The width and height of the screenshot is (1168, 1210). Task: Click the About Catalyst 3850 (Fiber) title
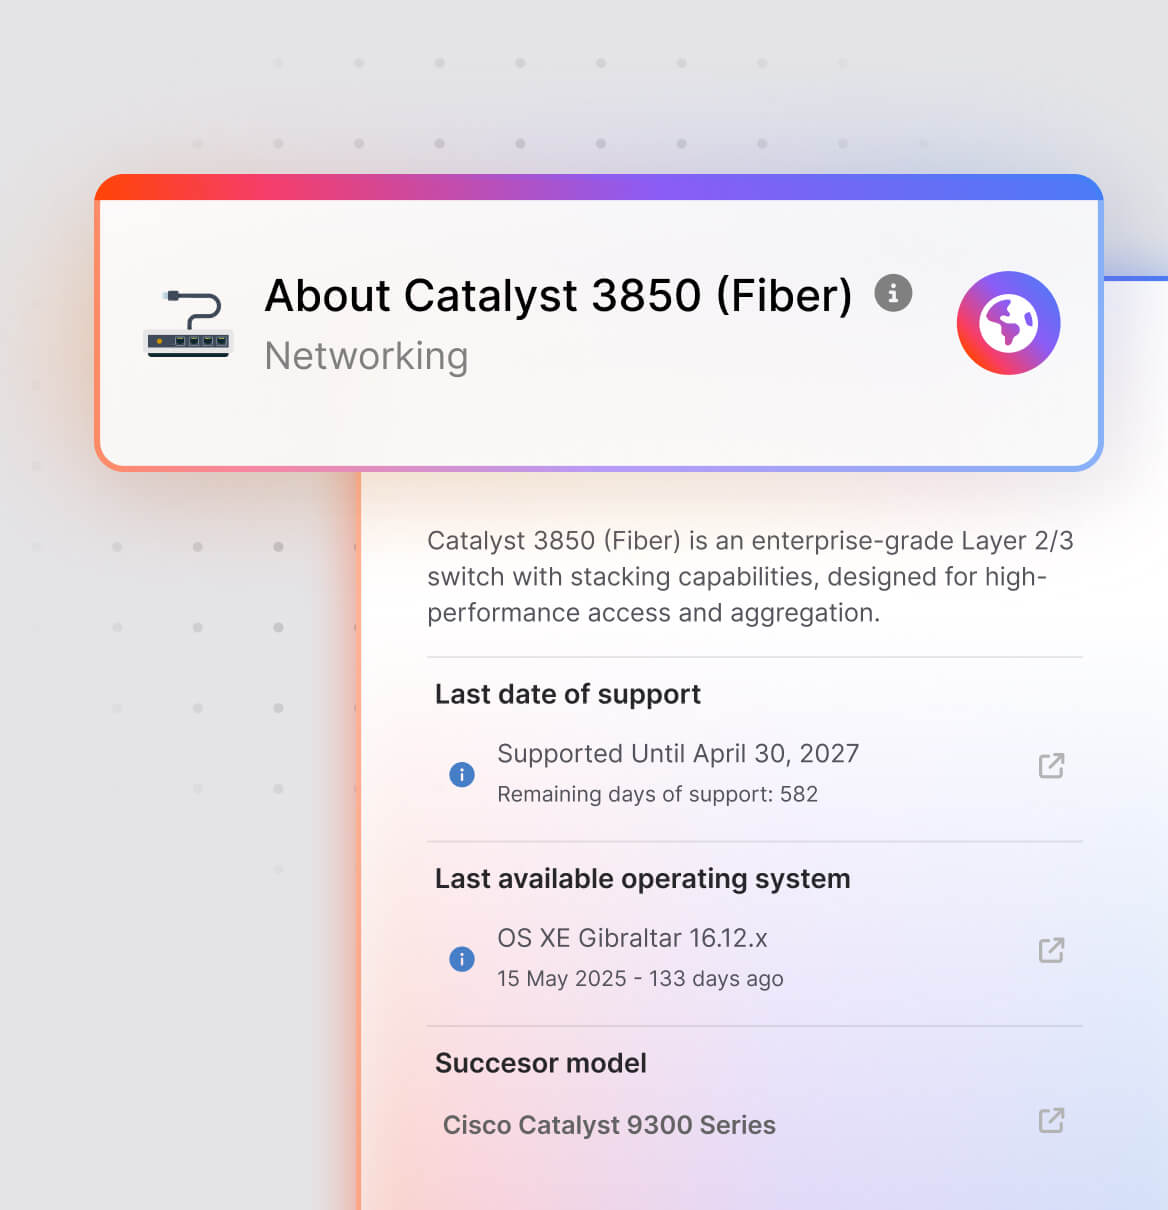(x=558, y=296)
